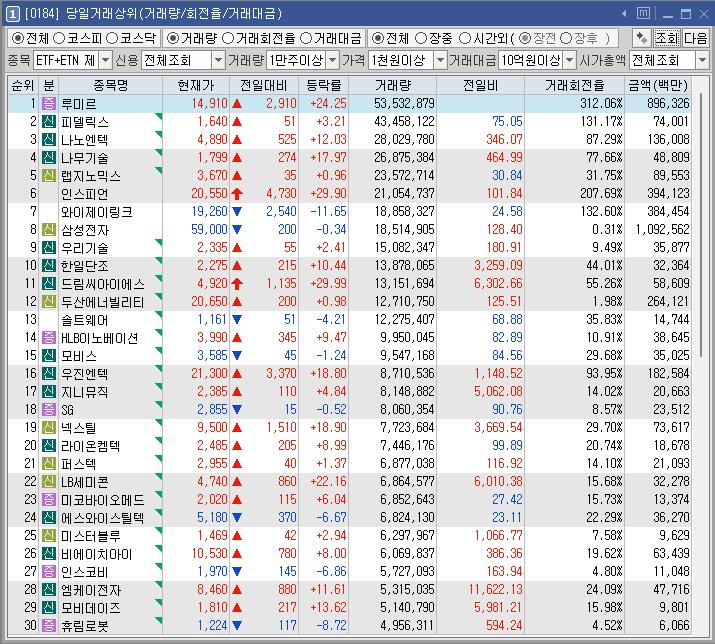Image resolution: width=715 pixels, height=644 pixels.
Task: Click the down triangle icon for 와이제이링크
Action: tap(237, 212)
